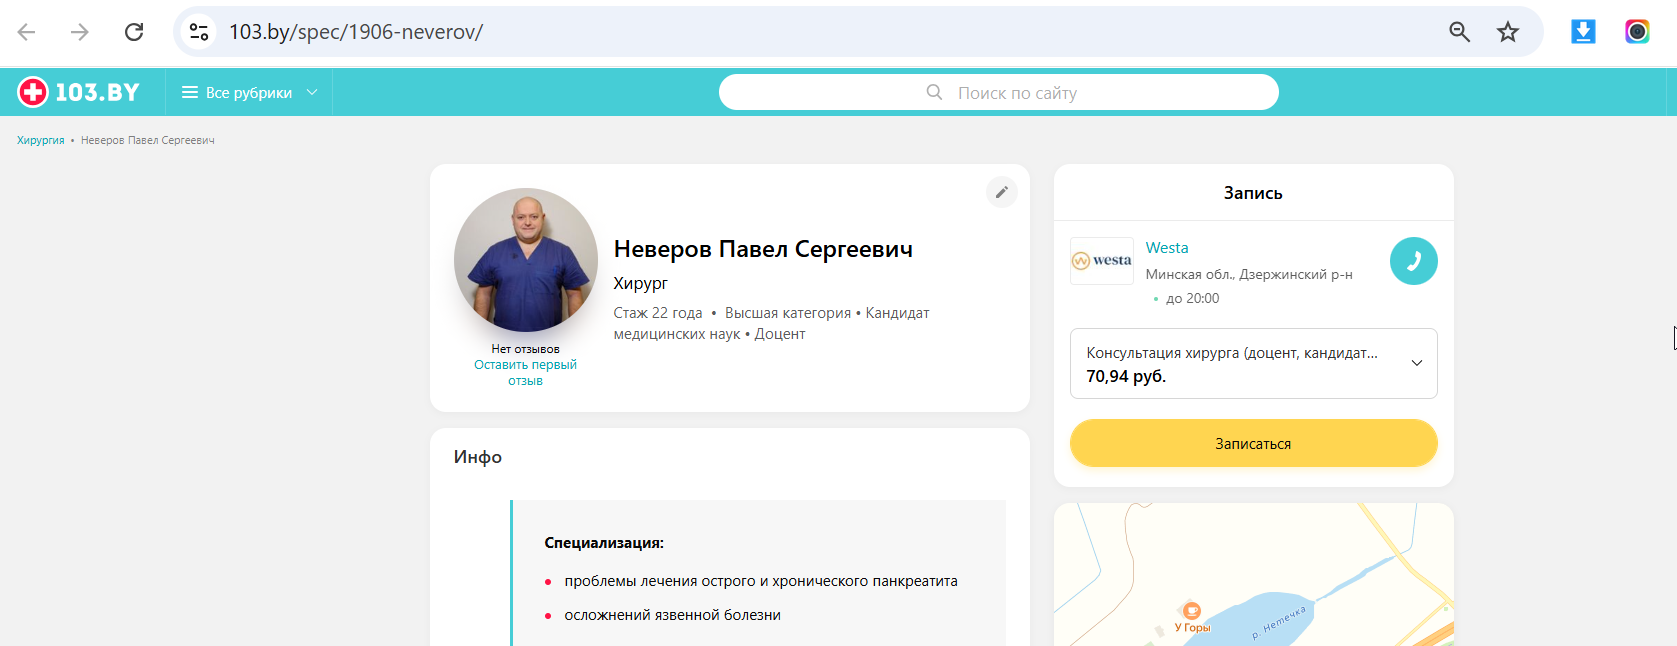
Task: Click the browser back arrow
Action: (x=27, y=32)
